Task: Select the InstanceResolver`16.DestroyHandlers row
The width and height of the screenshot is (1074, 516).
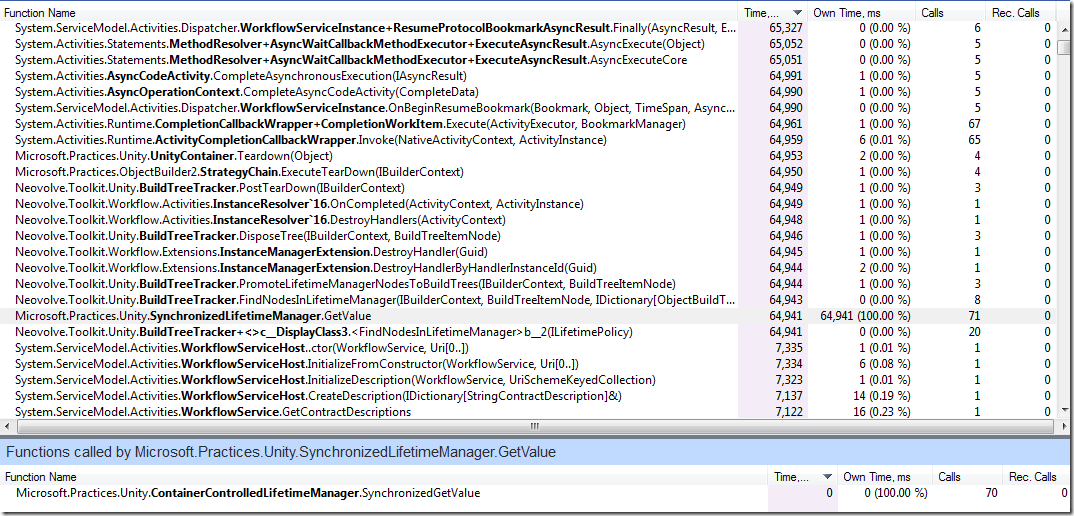Action: pos(527,219)
